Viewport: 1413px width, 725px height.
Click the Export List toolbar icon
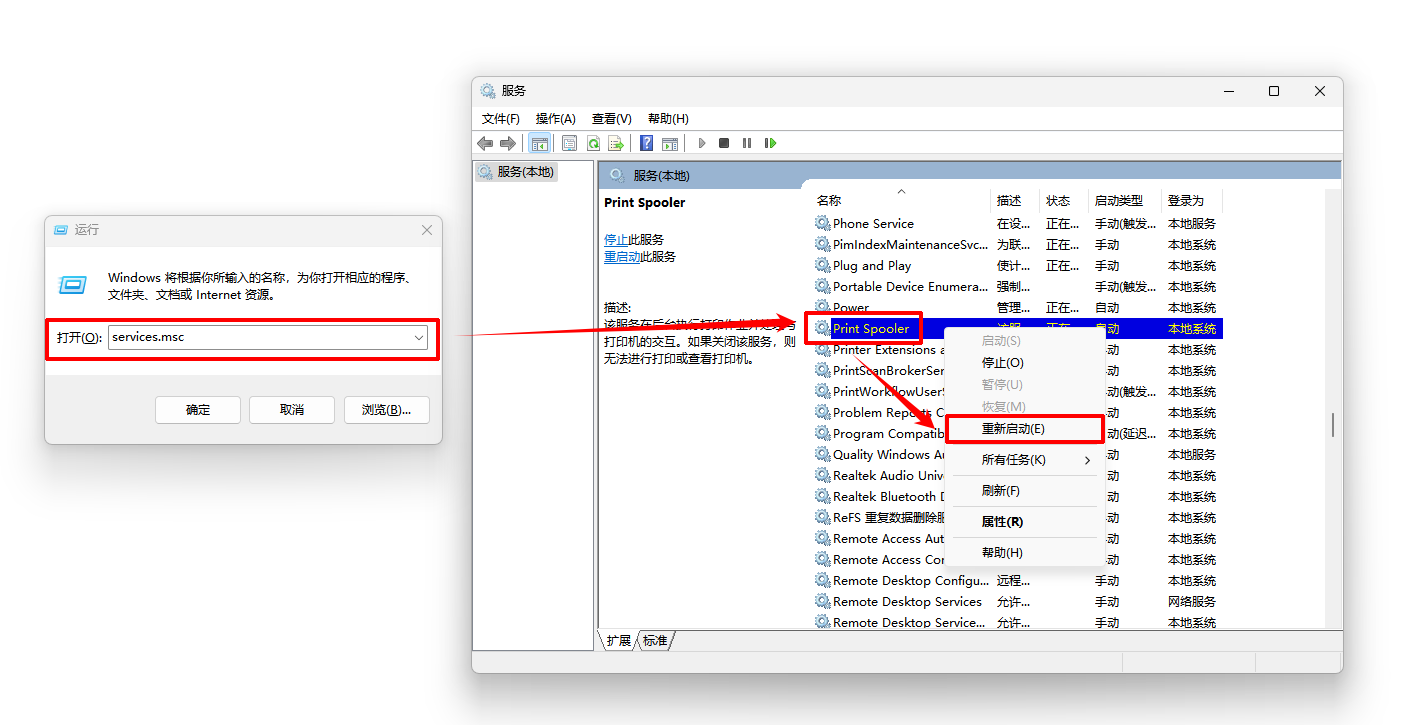point(616,143)
